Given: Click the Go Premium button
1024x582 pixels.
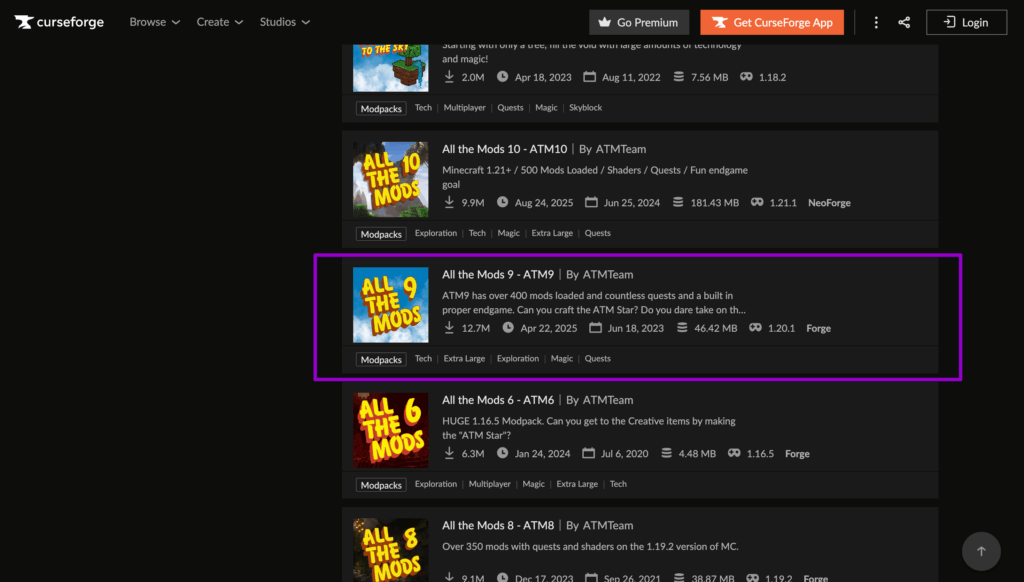Looking at the screenshot, I should point(639,22).
